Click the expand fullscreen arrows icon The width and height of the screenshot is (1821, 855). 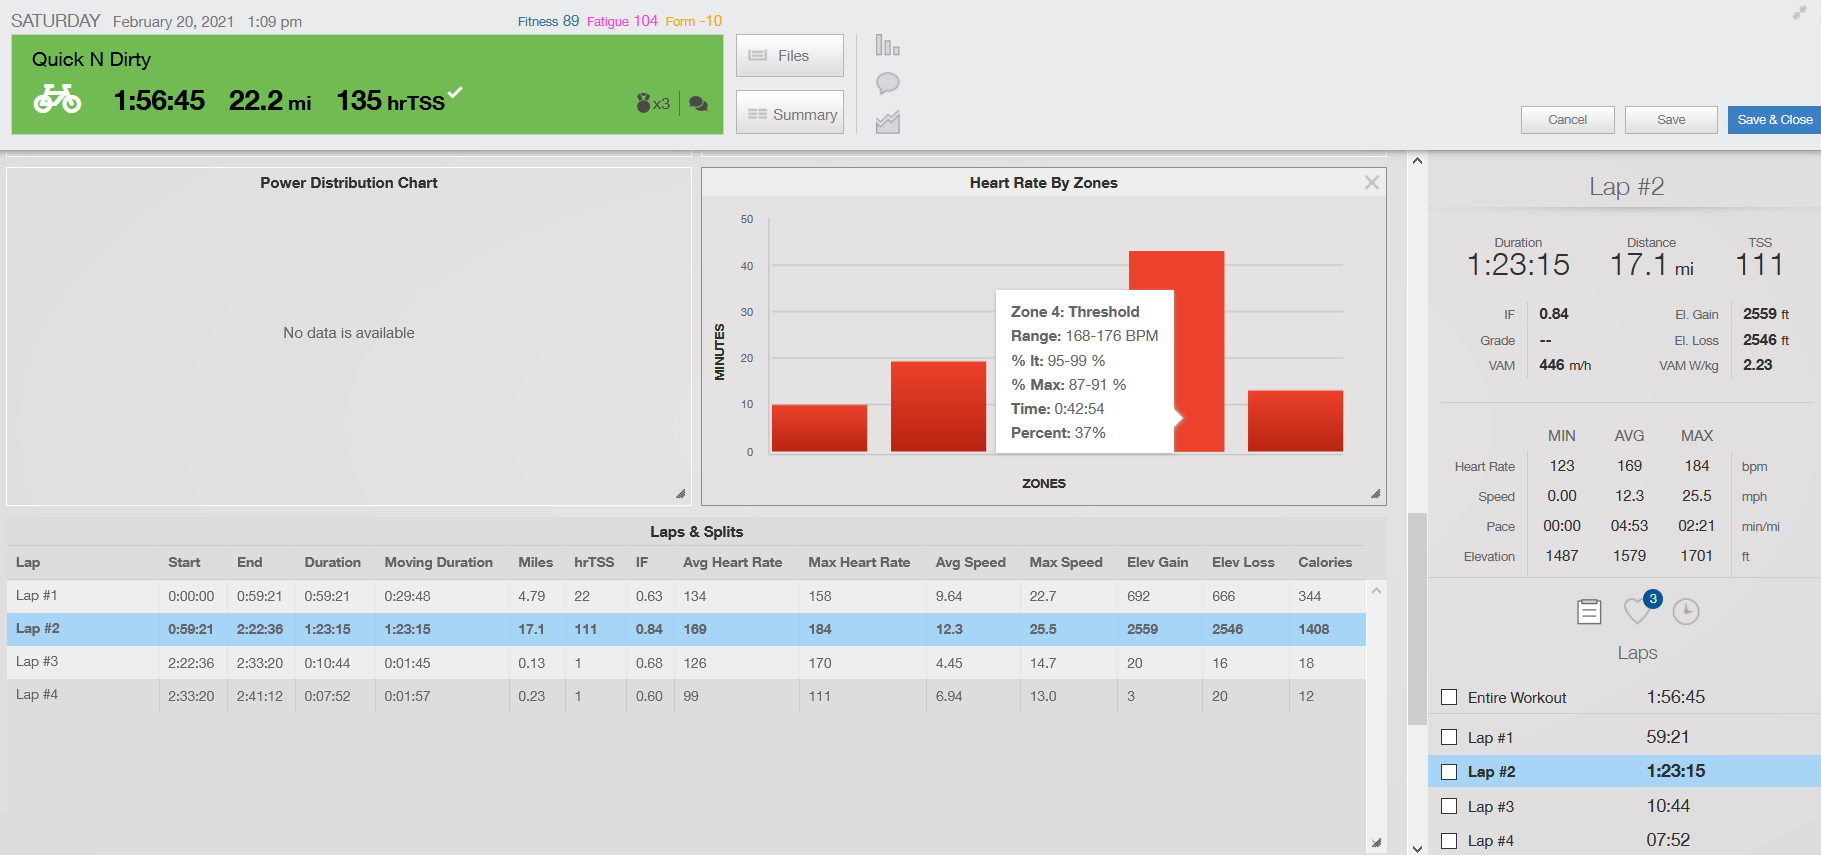pos(1799,13)
